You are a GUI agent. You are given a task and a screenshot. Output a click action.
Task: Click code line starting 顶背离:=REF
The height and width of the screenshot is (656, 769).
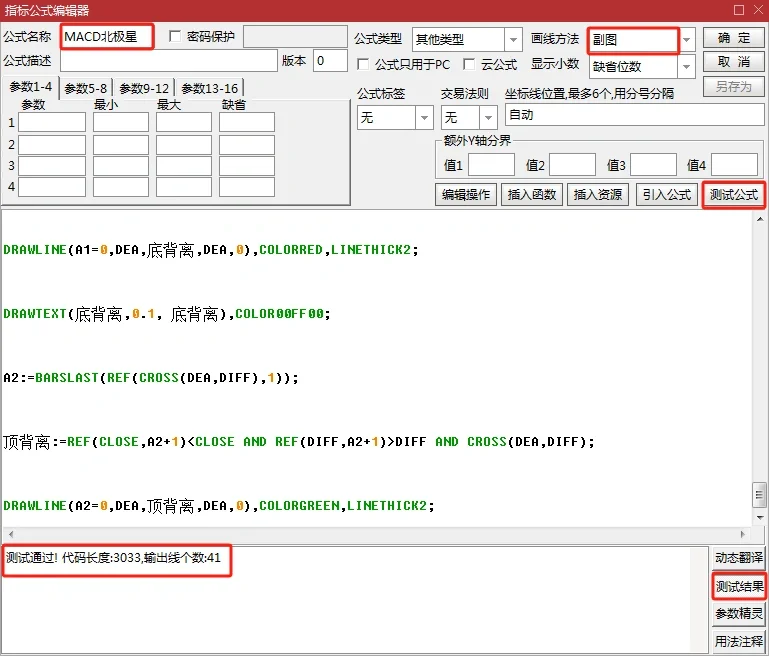[x=299, y=442]
